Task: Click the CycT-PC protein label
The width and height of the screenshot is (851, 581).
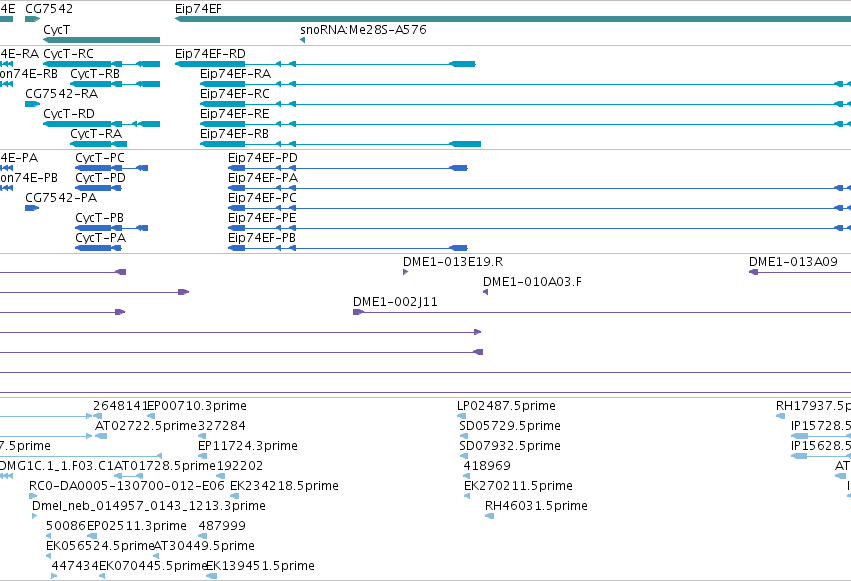Action: [100, 158]
